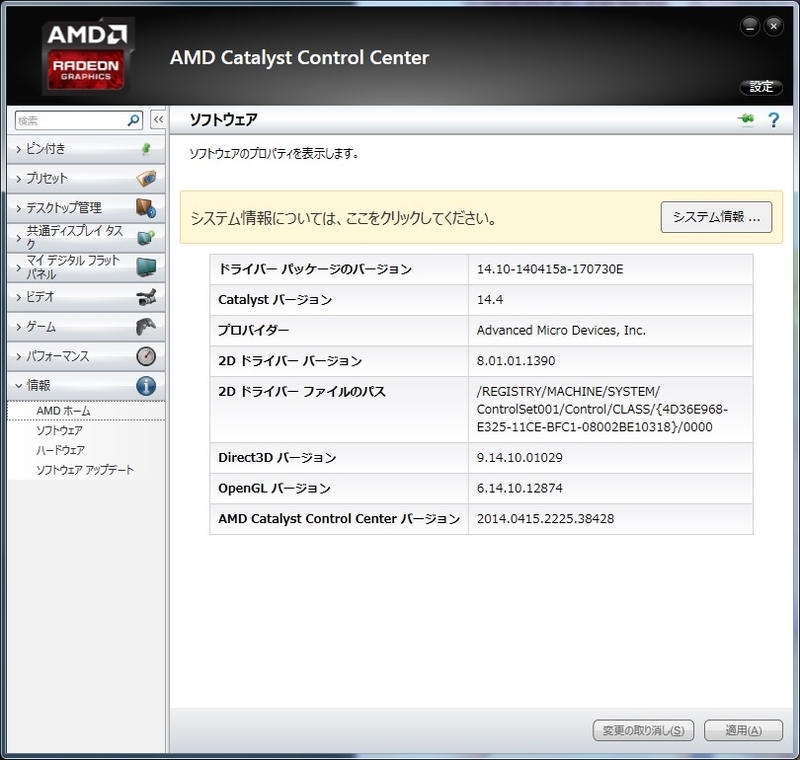Click Advanced Micro Devices, Inc. provider value
Screen dimensions: 800x760
tap(561, 331)
